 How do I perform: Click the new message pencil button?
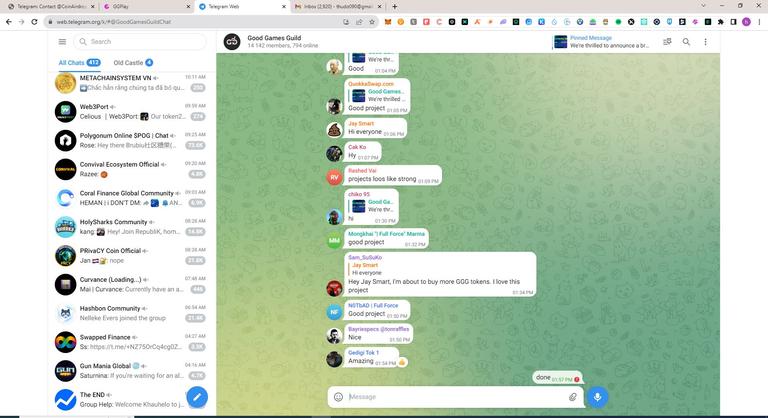197,397
